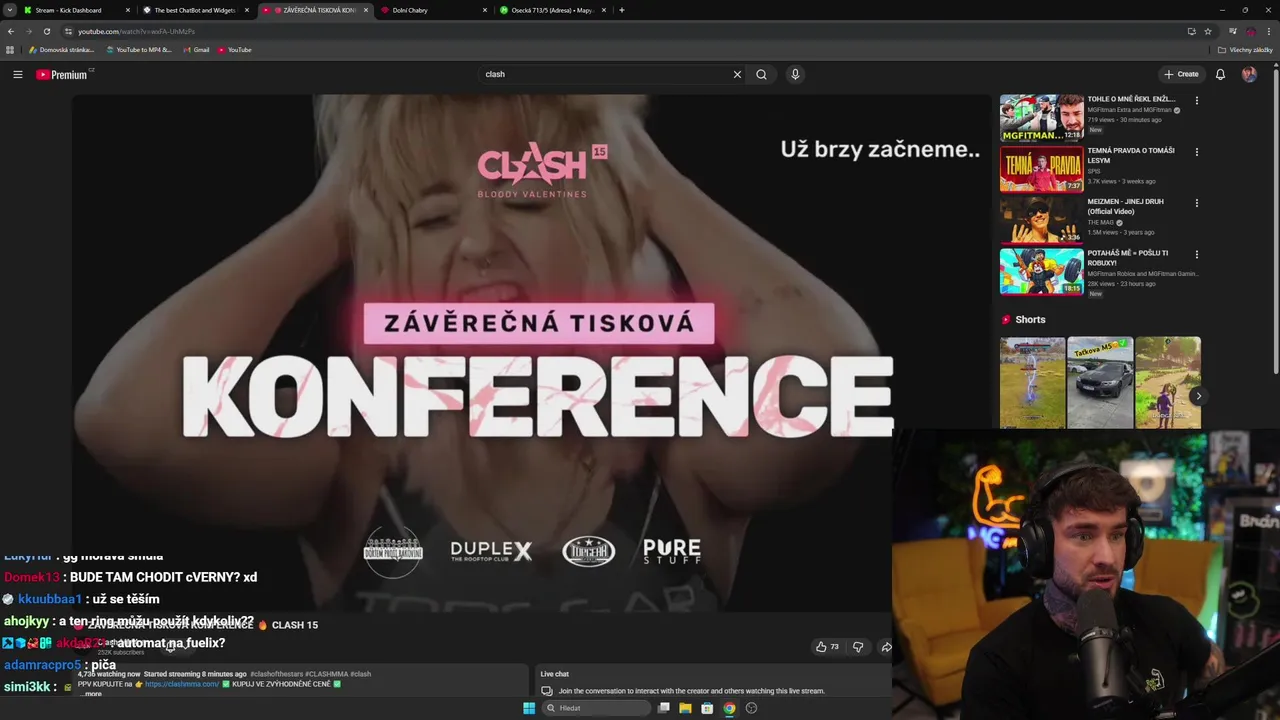The image size is (1280, 720).
Task: Open a new browser tab
Action: tap(622, 10)
